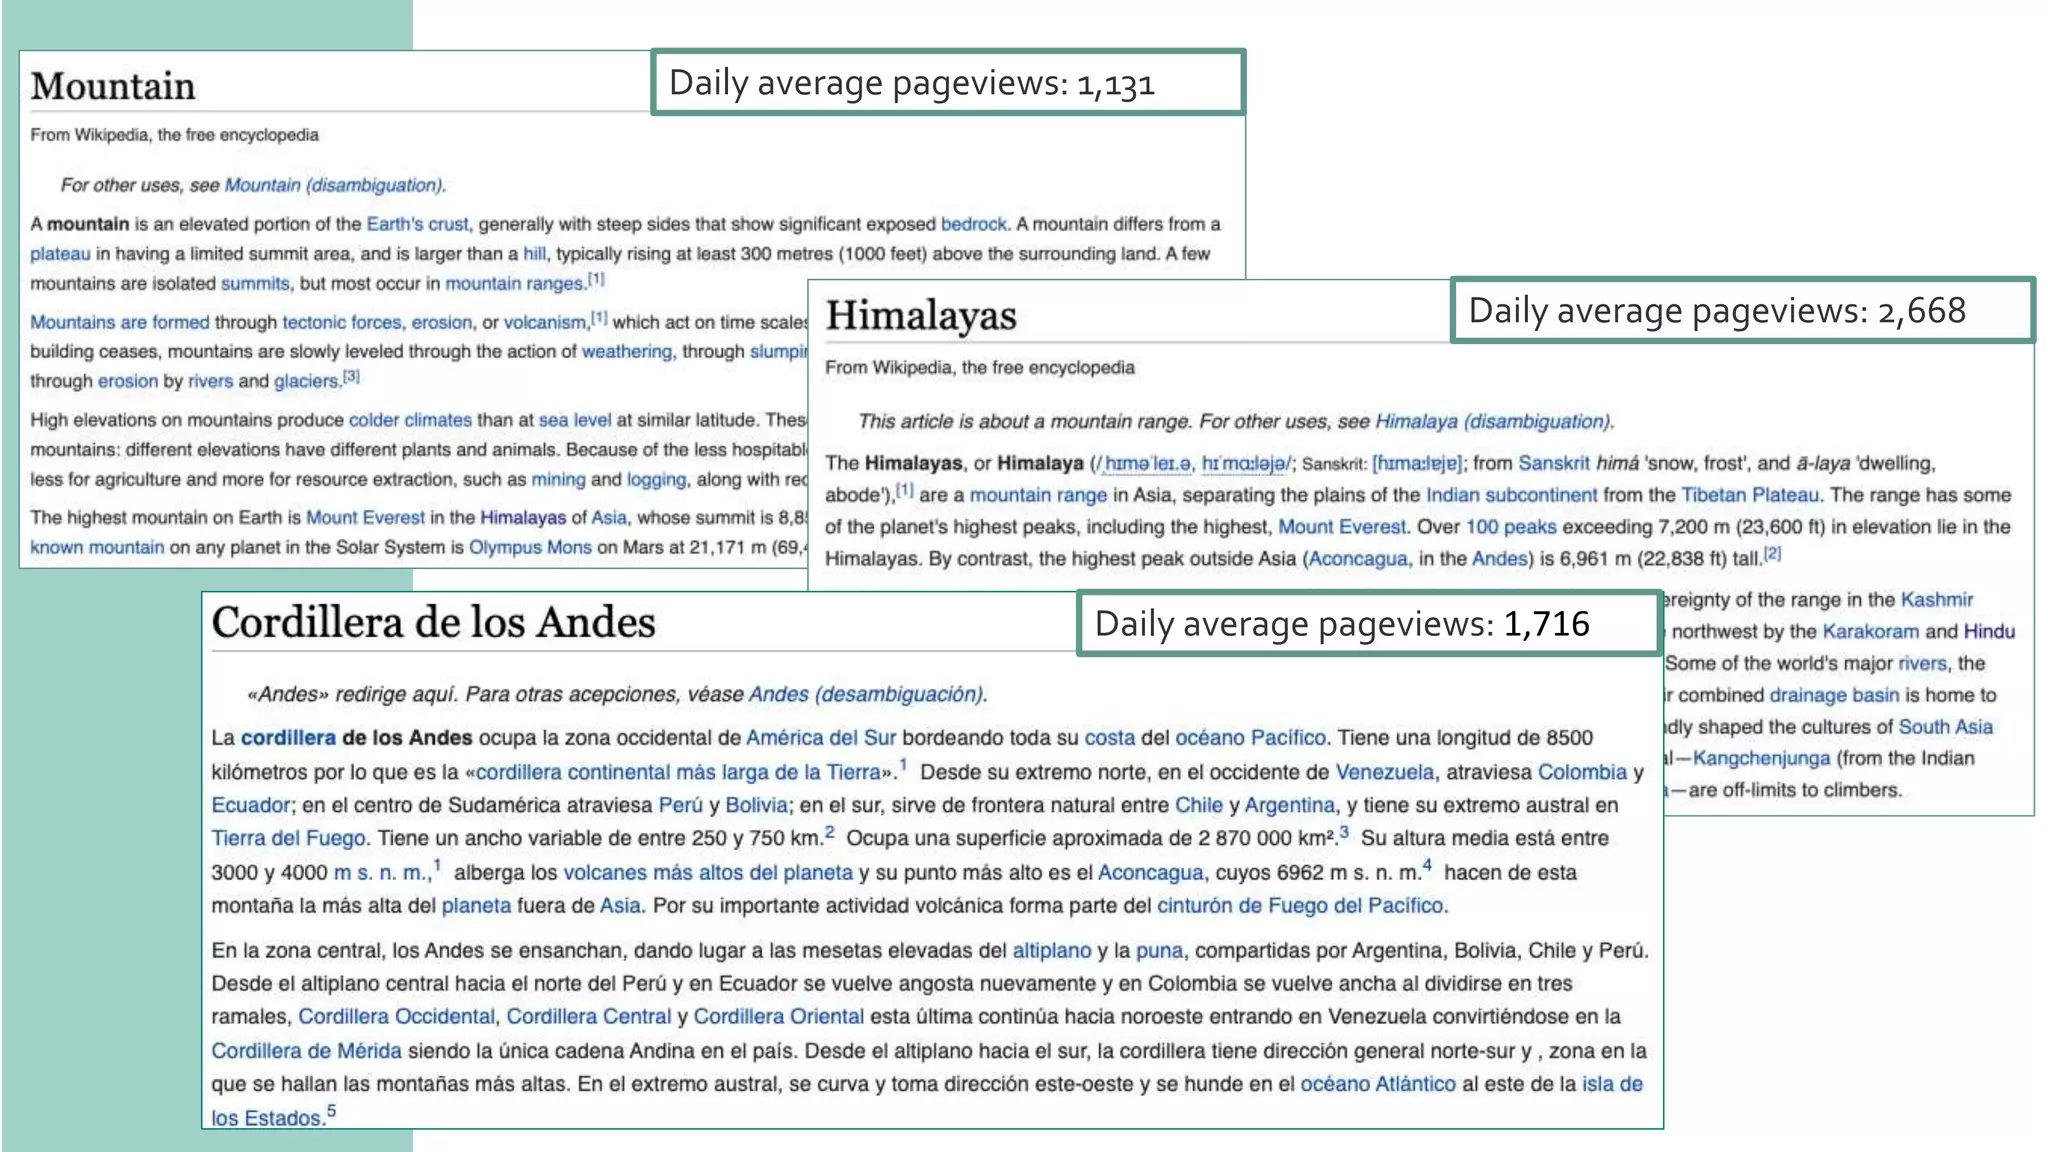Click the Cordillera de los Andes heading
This screenshot has height=1152, width=2048.
(433, 622)
